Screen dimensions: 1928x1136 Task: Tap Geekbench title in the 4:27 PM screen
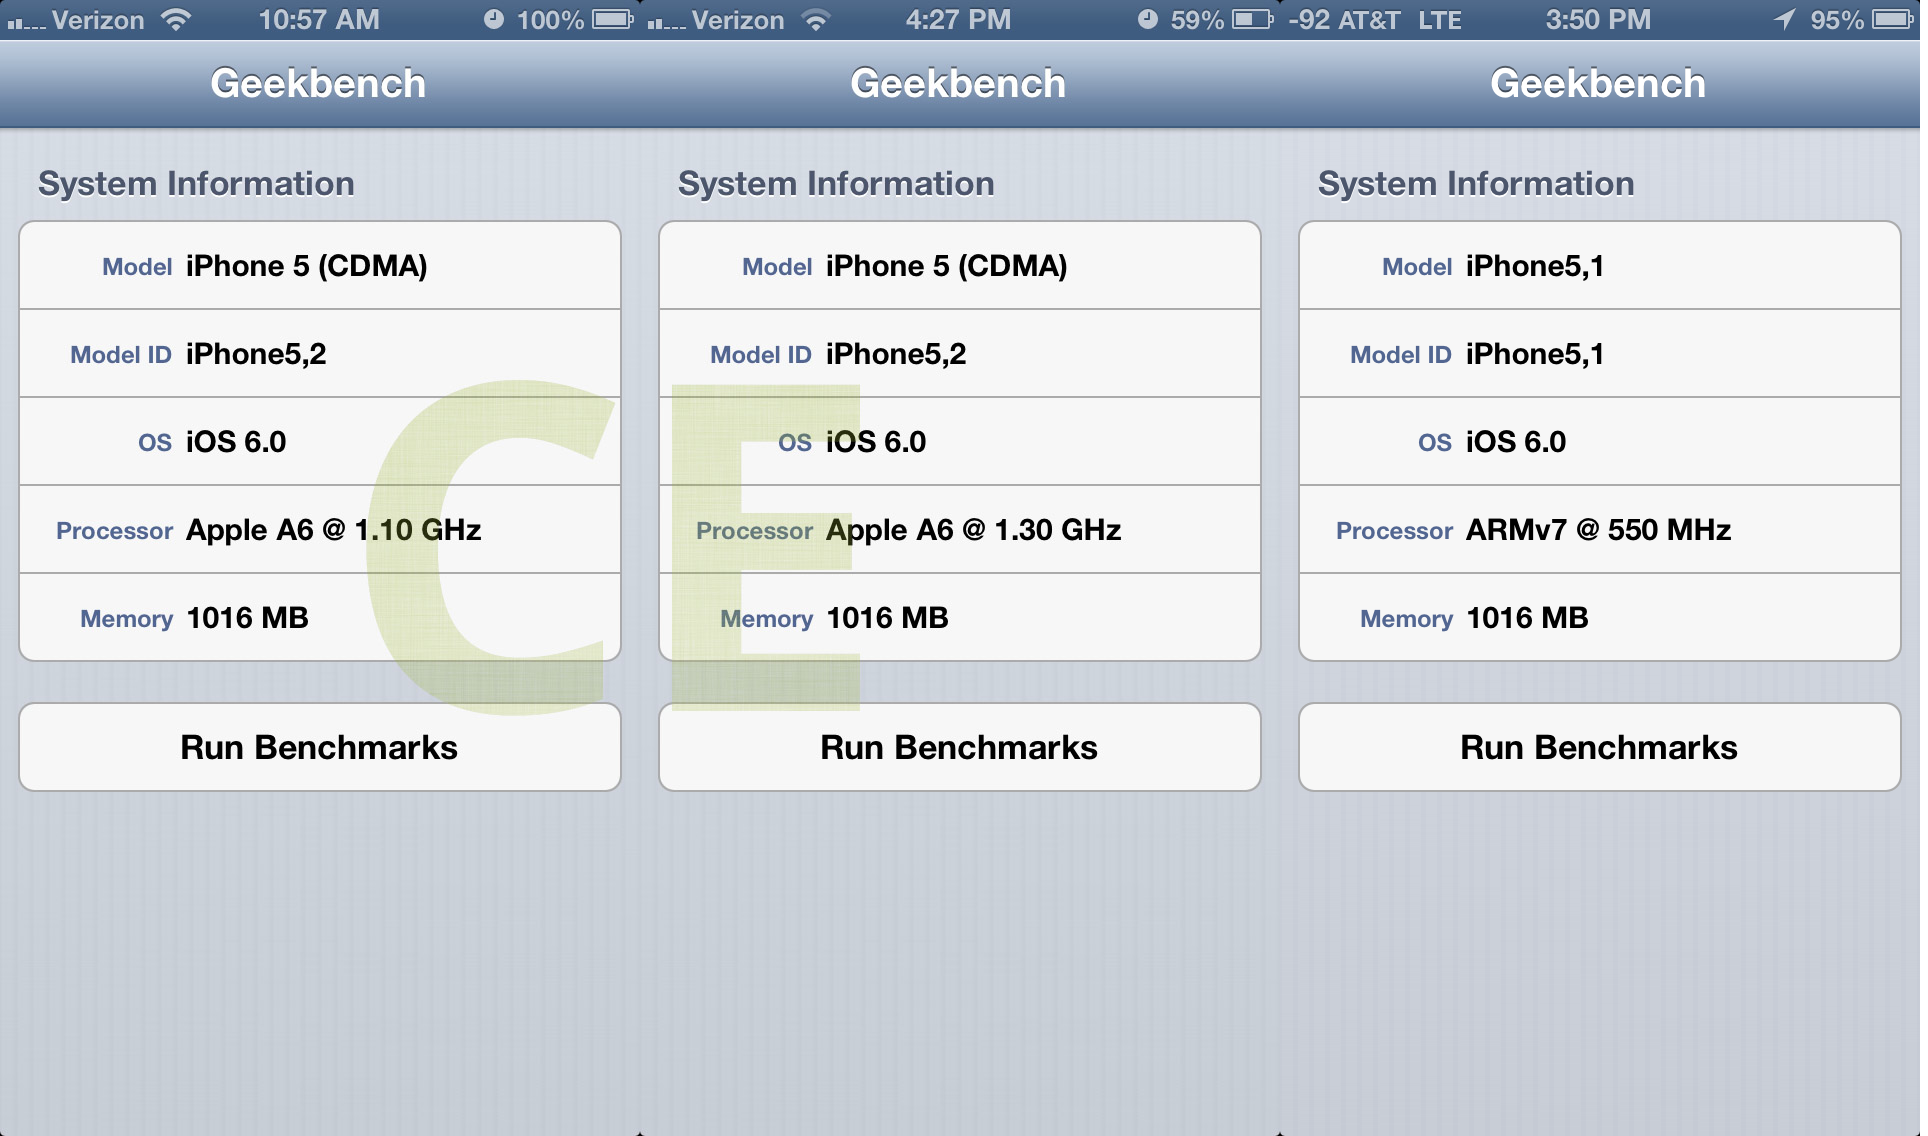click(958, 84)
